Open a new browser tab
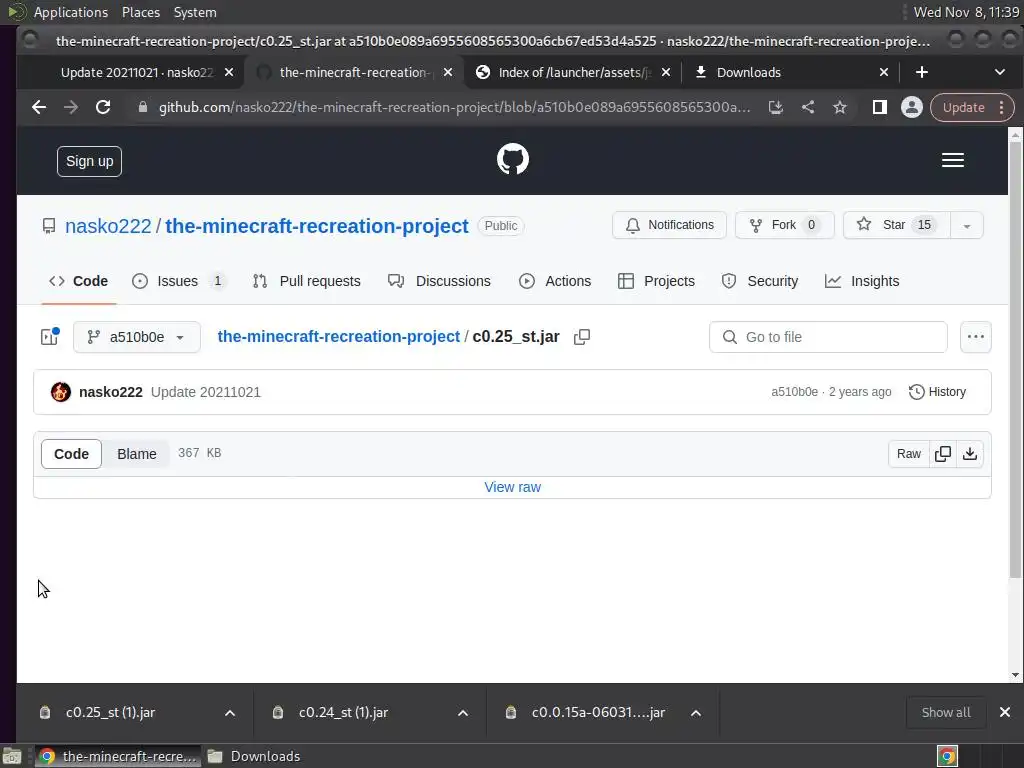1024x768 pixels. (x=921, y=72)
